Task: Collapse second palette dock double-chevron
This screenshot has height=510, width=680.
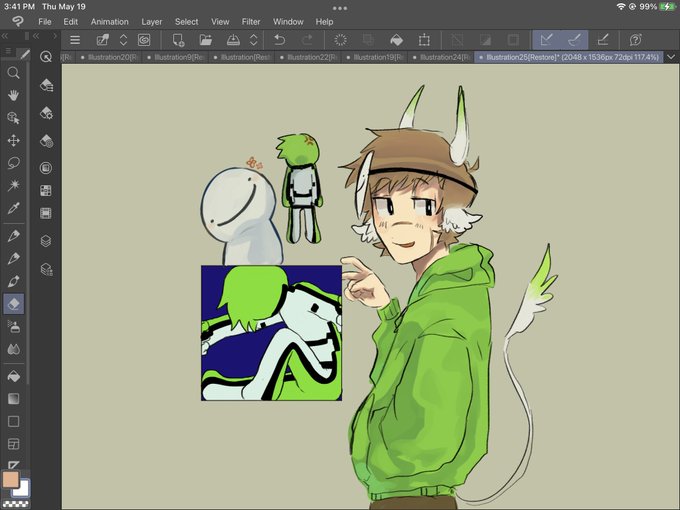Action: point(36,36)
